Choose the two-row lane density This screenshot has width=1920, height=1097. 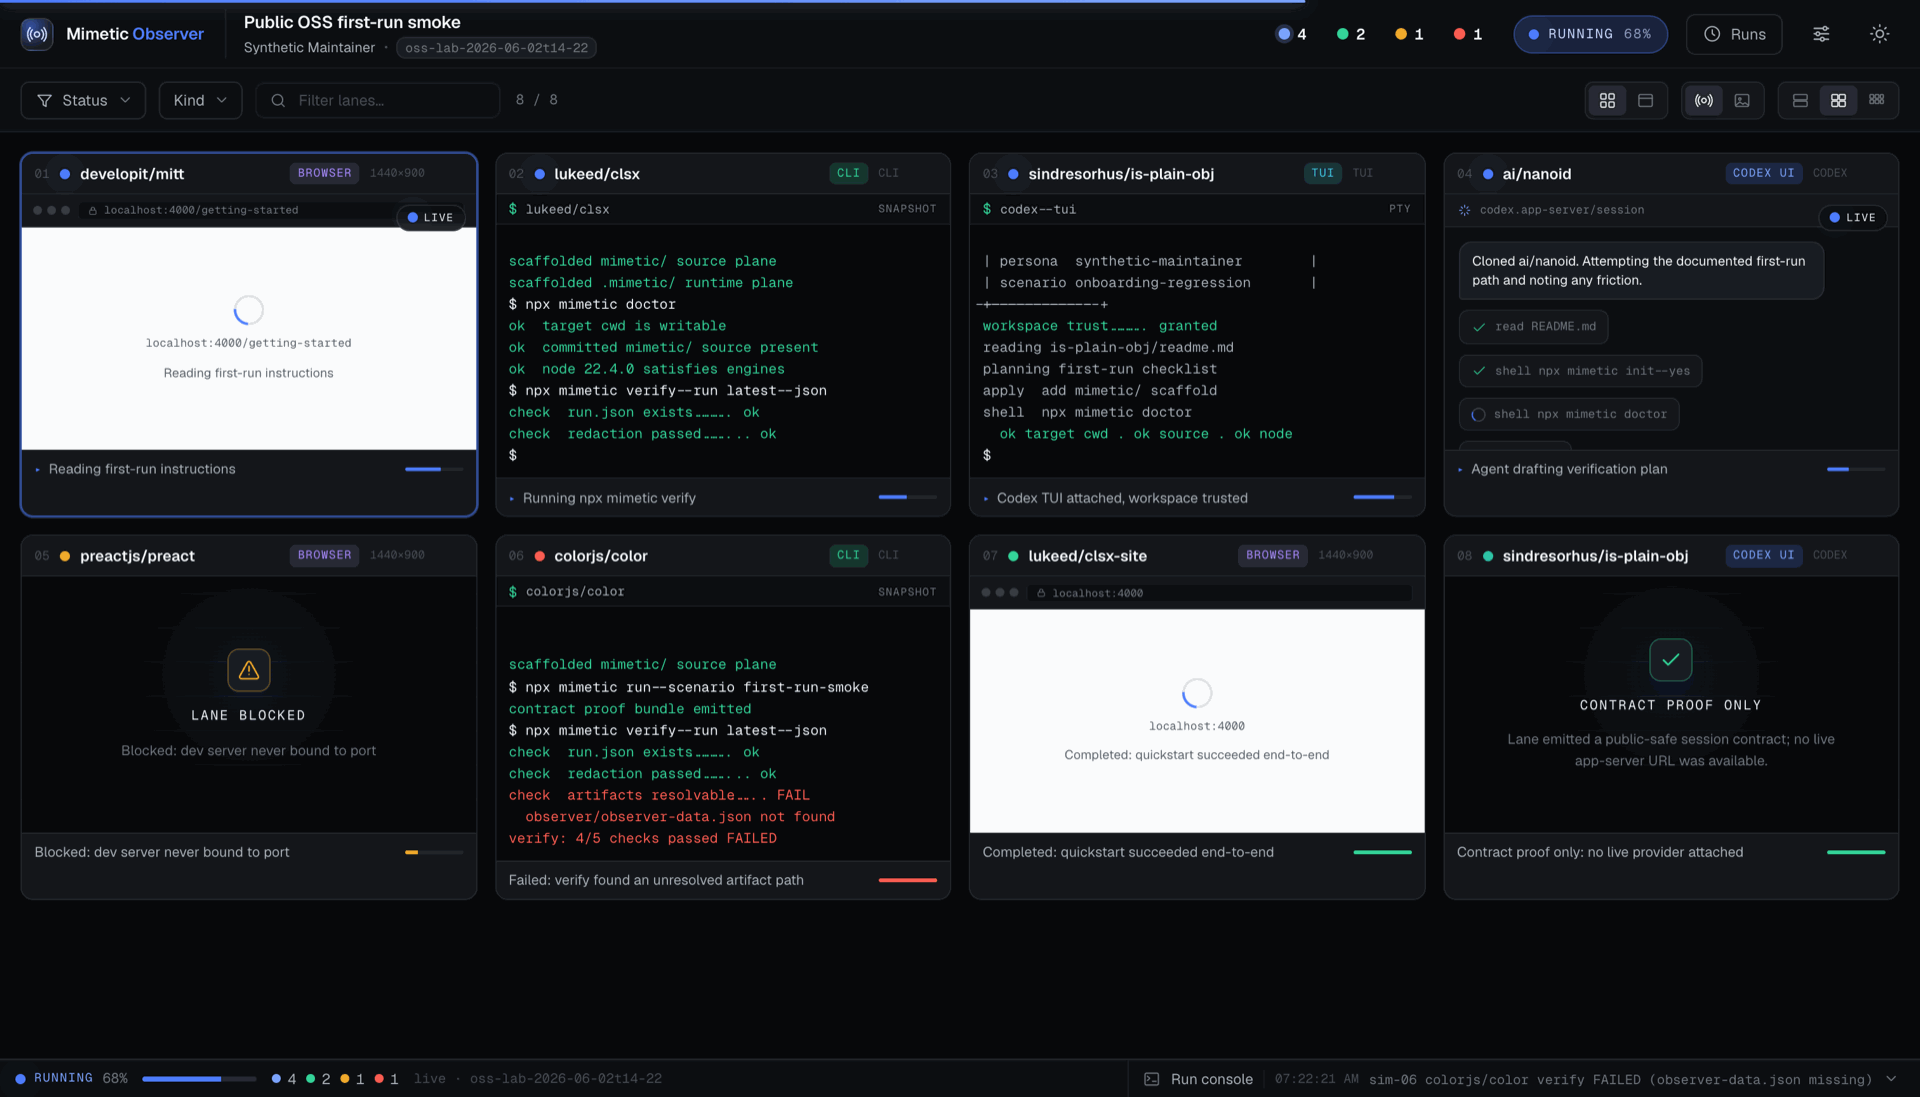[x=1800, y=100]
